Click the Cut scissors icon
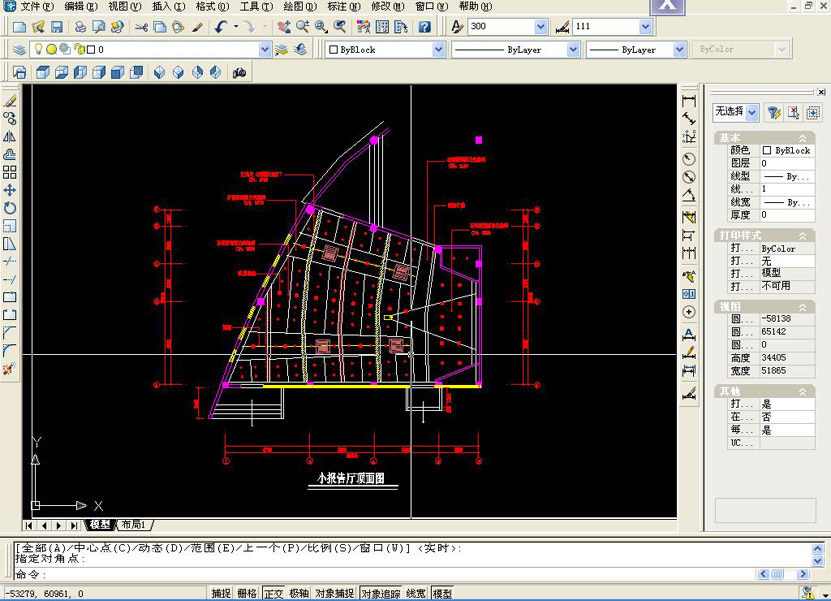This screenshot has height=601, width=831. click(x=141, y=27)
